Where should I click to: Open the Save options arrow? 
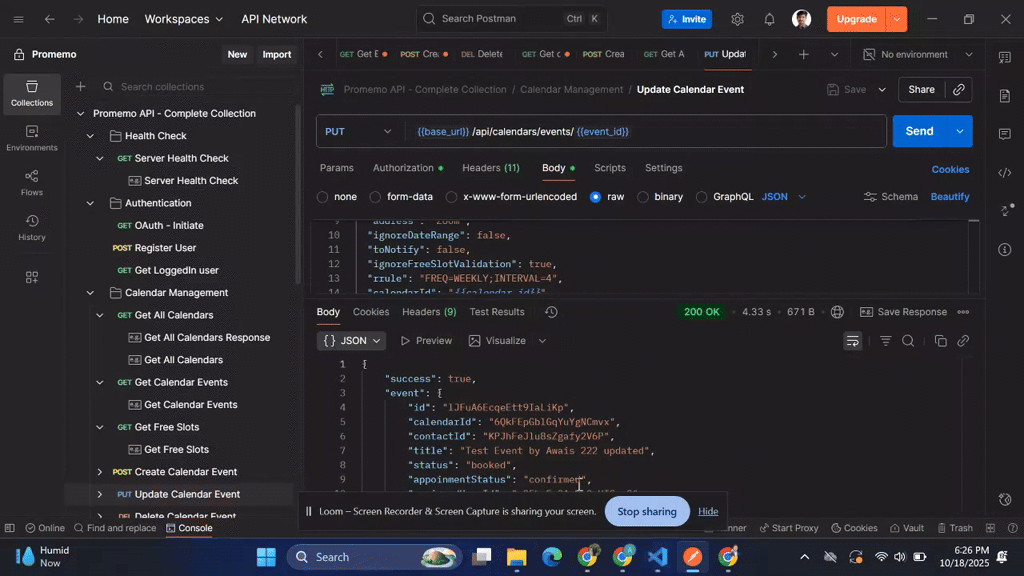tap(882, 89)
